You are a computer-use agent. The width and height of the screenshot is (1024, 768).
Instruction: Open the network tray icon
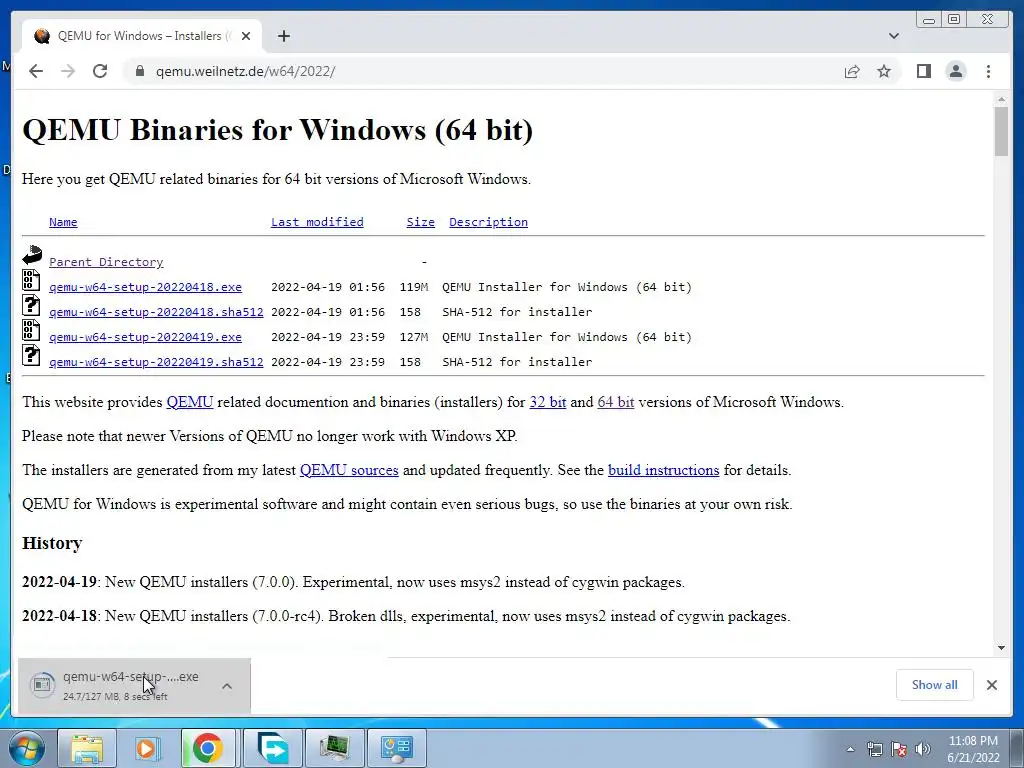(874, 749)
